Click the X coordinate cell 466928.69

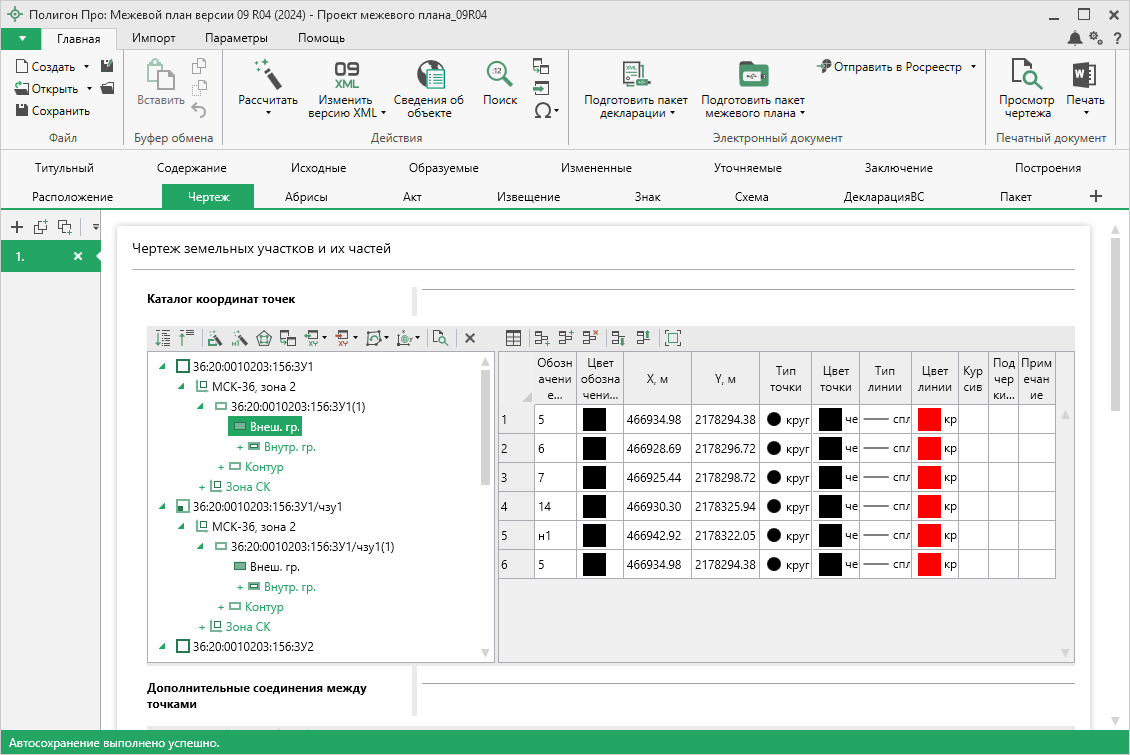[653, 449]
